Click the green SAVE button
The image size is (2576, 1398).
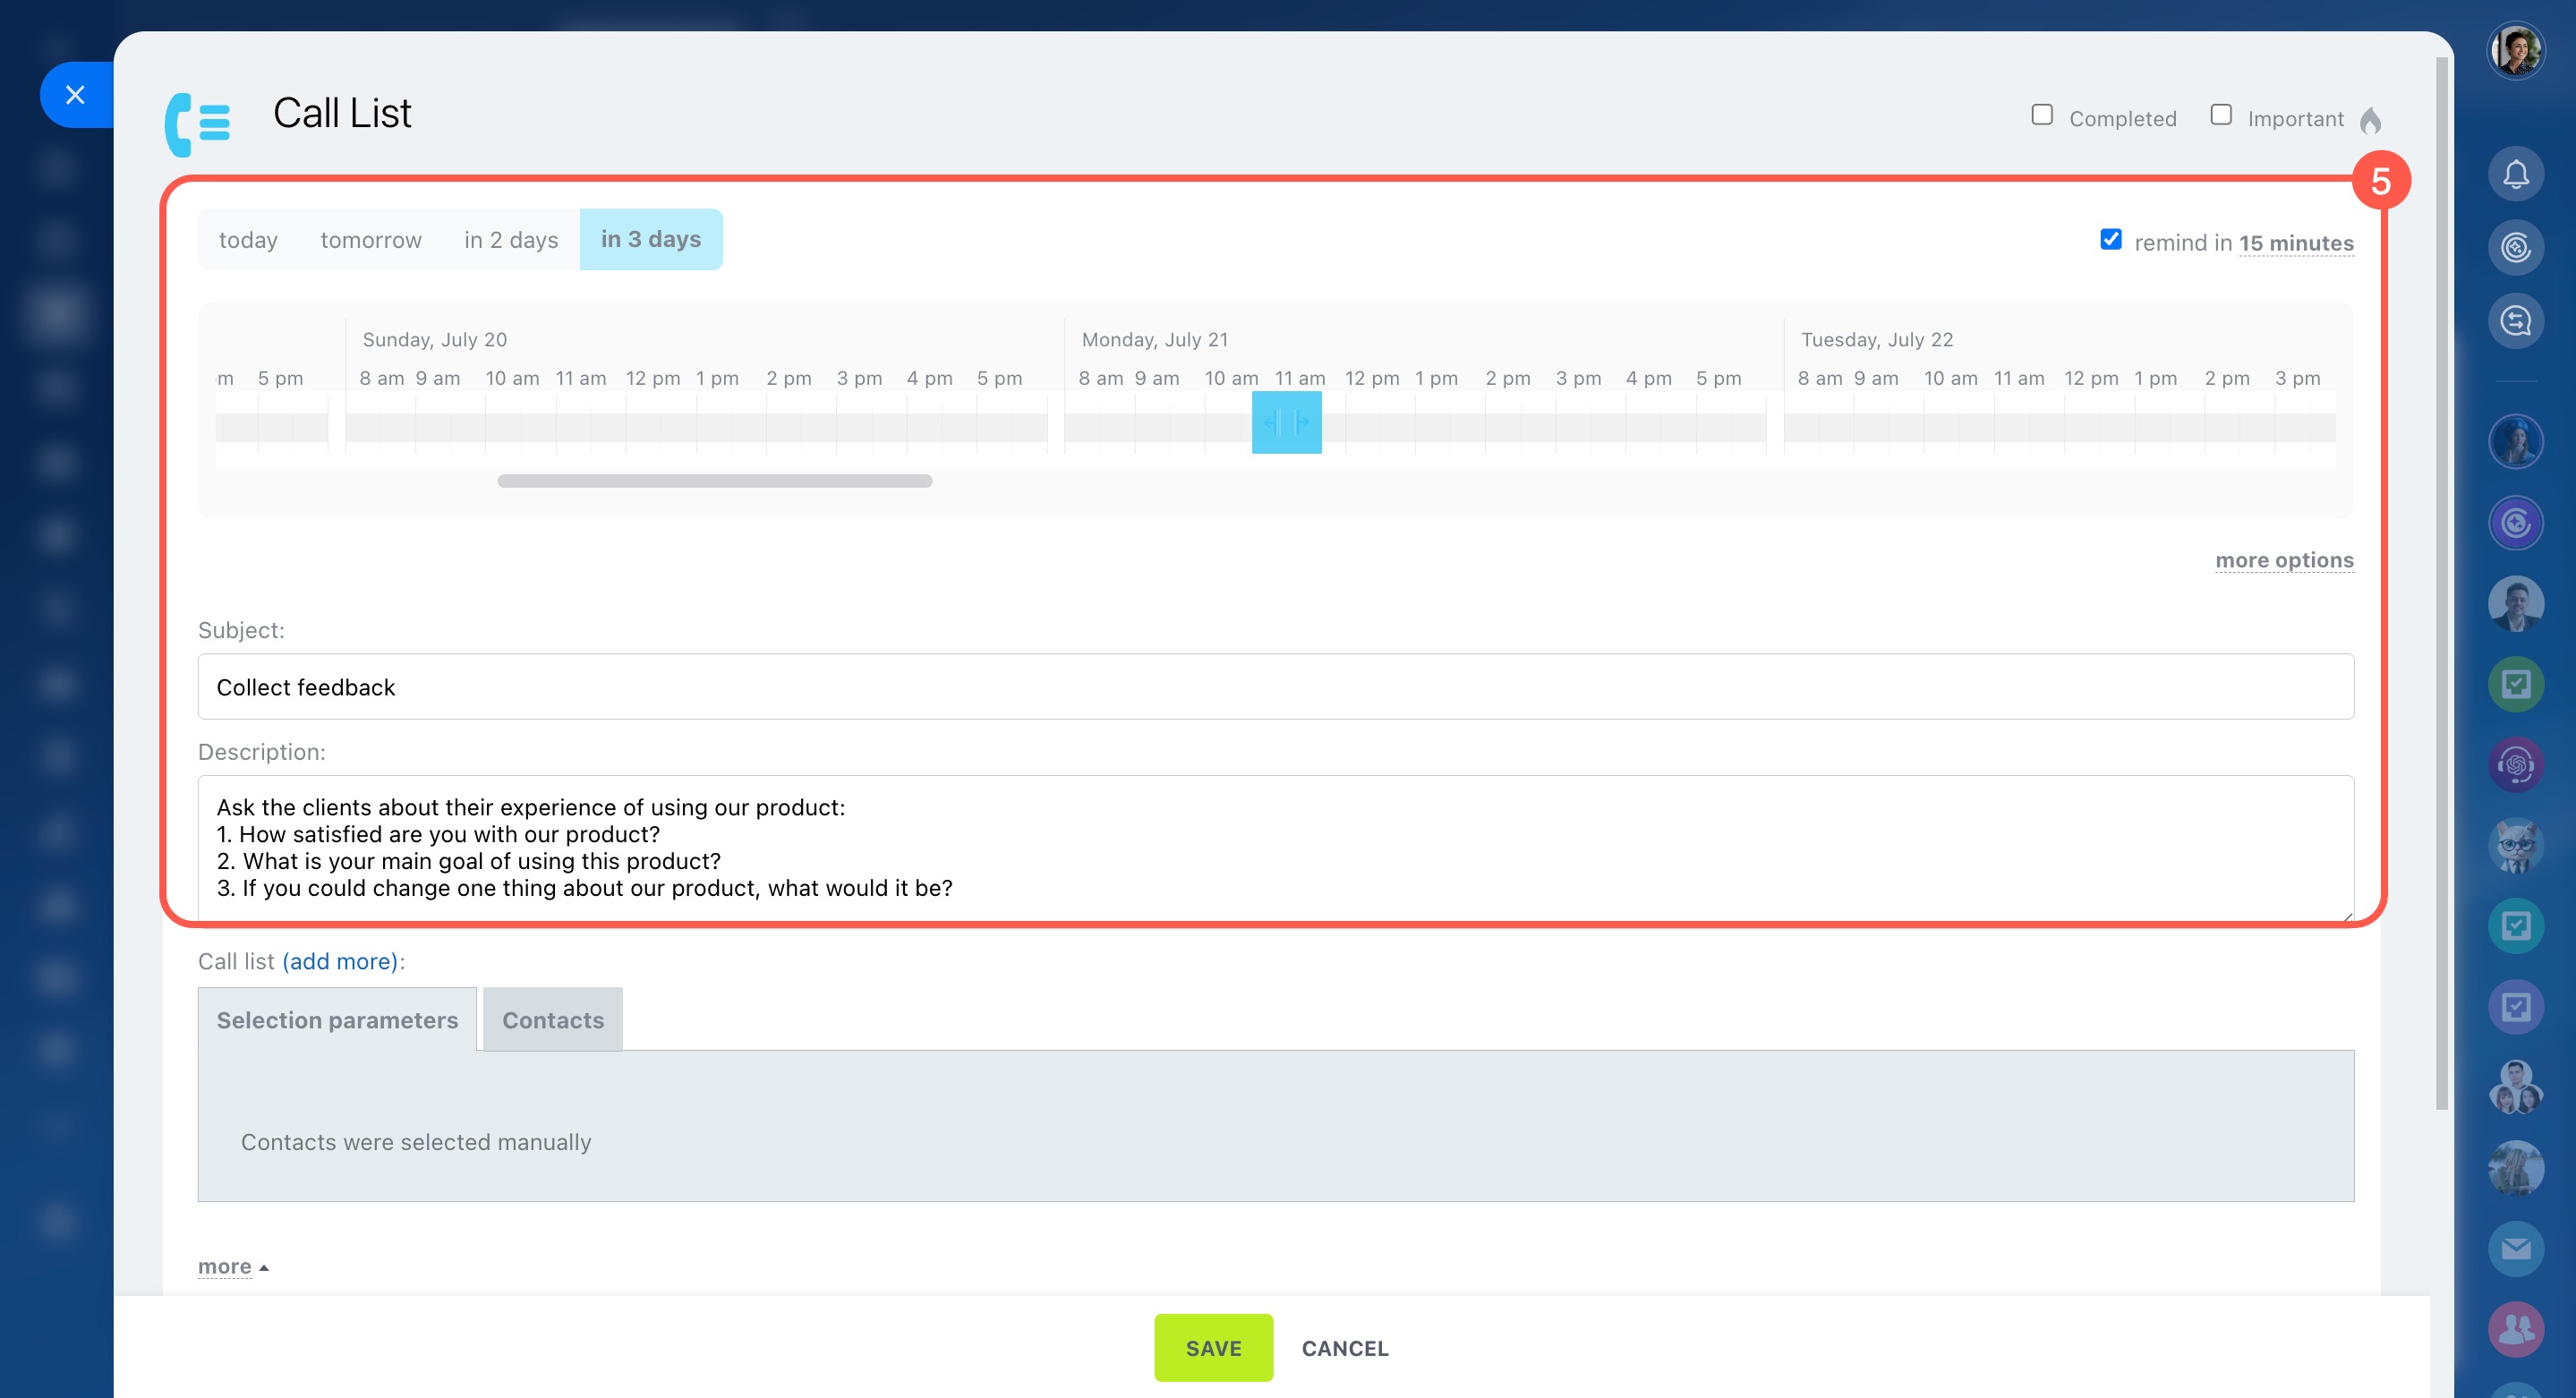(1213, 1347)
